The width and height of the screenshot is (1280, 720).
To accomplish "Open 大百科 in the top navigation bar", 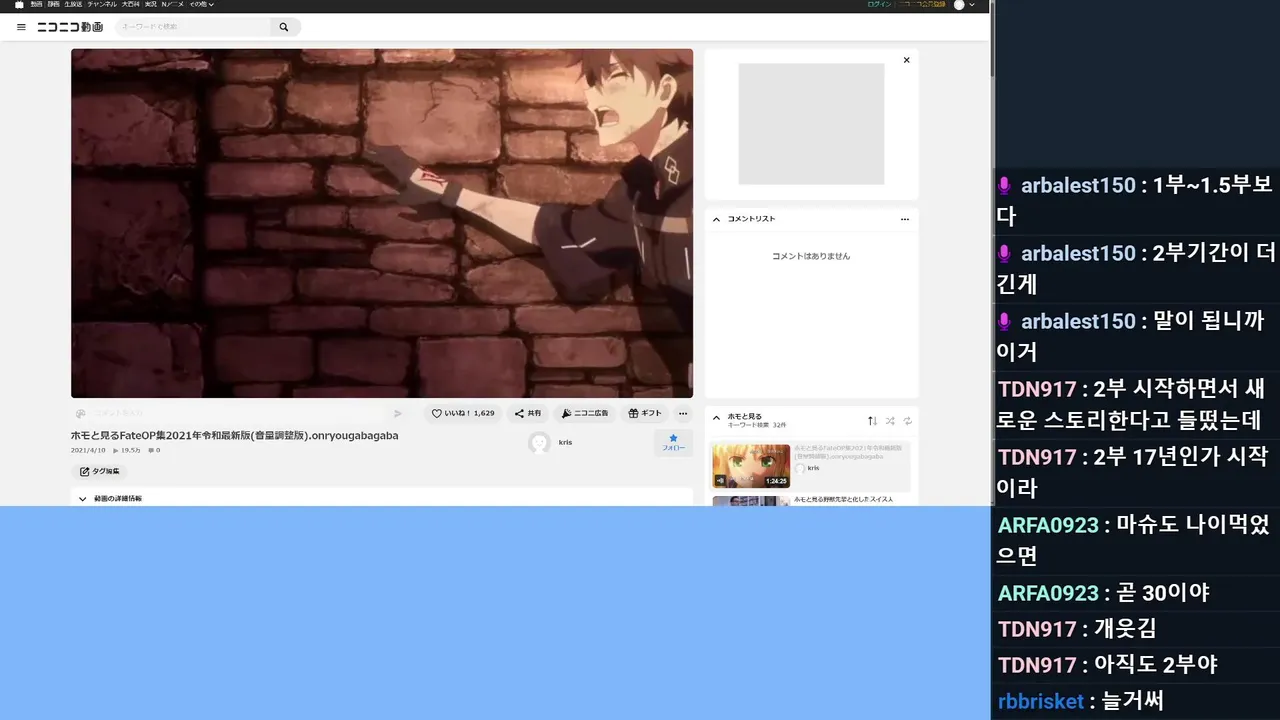I will (131, 5).
